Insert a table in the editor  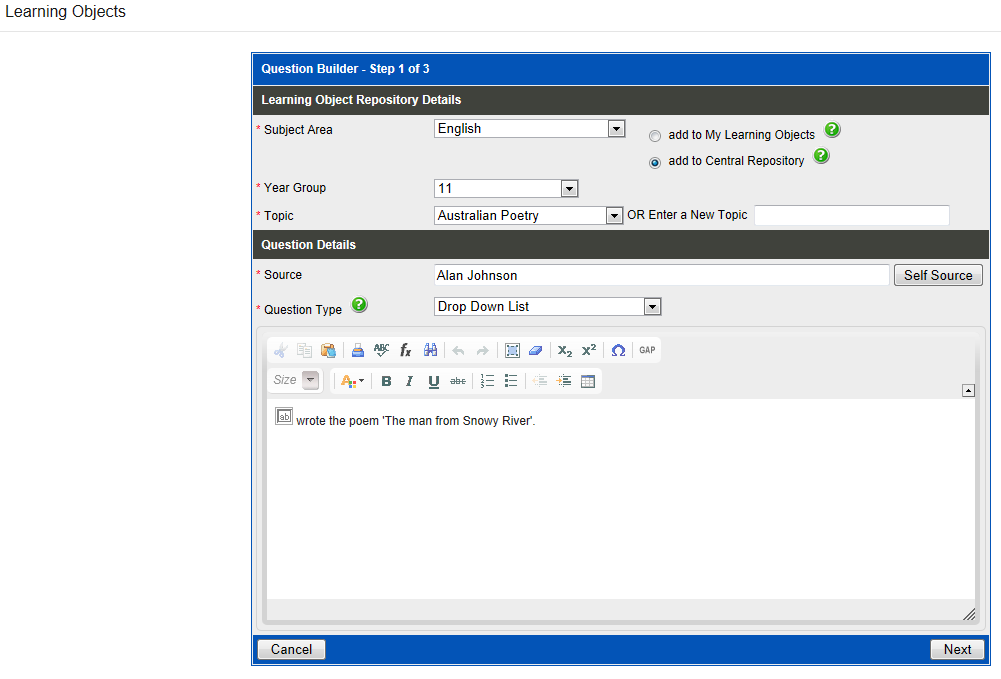(588, 381)
